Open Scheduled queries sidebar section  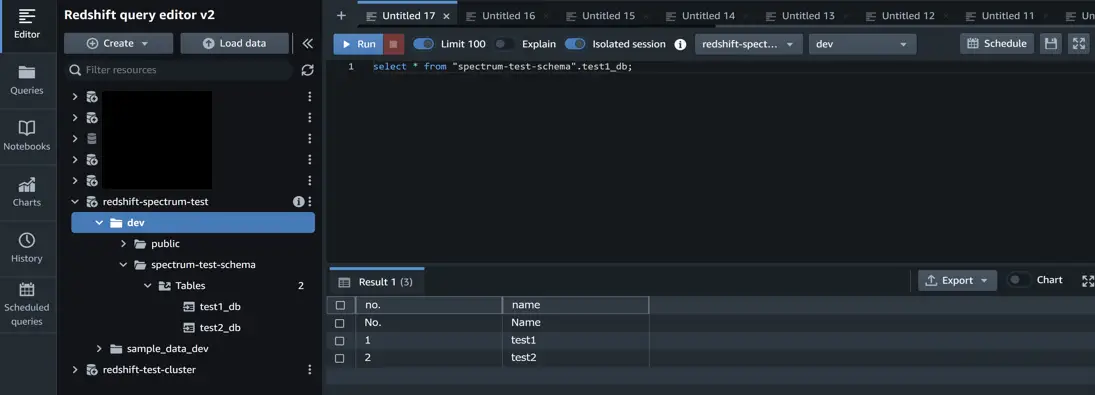(27, 304)
